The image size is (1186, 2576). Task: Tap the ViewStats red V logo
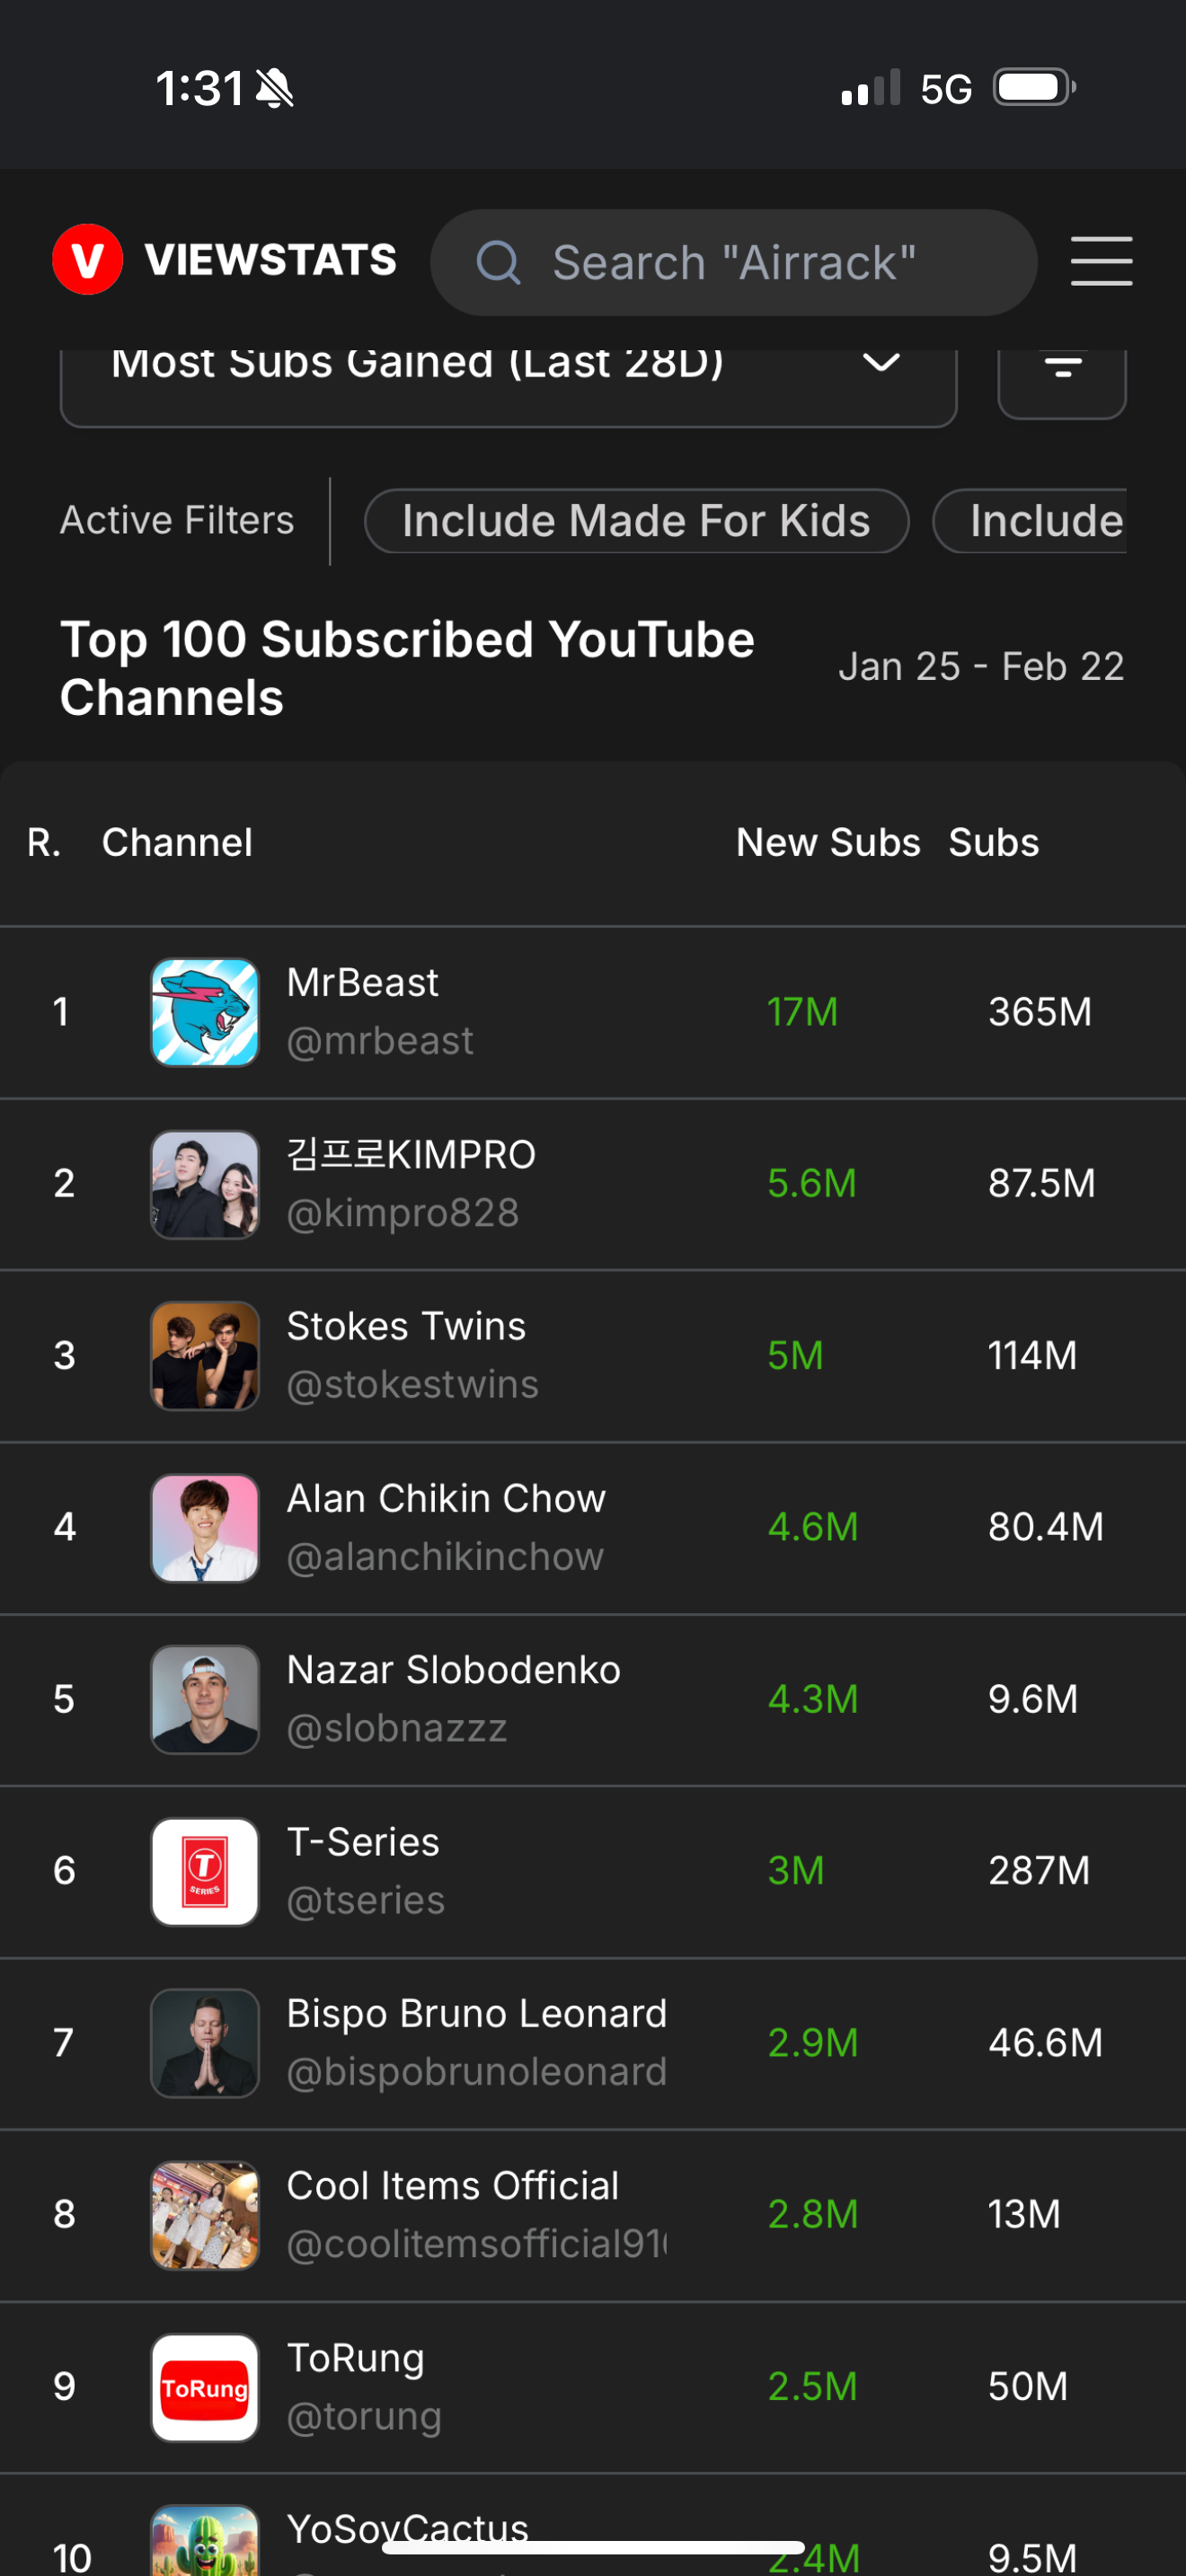[x=88, y=260]
